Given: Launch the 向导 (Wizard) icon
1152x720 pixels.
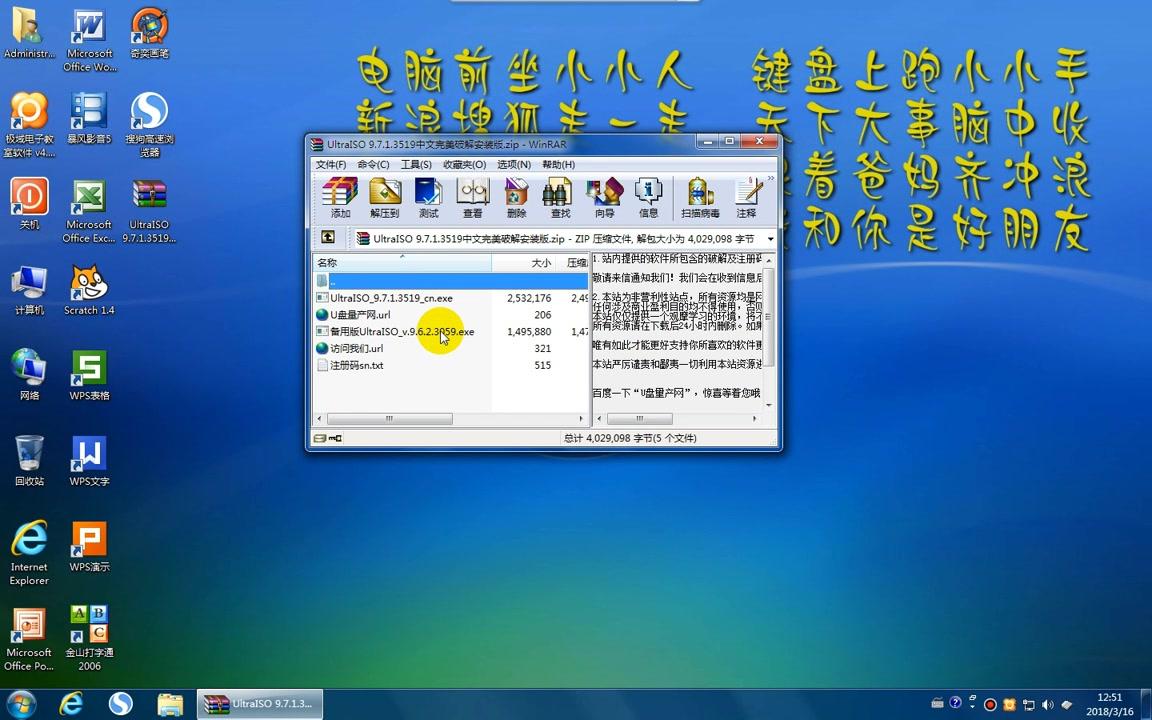Looking at the screenshot, I should pos(604,197).
